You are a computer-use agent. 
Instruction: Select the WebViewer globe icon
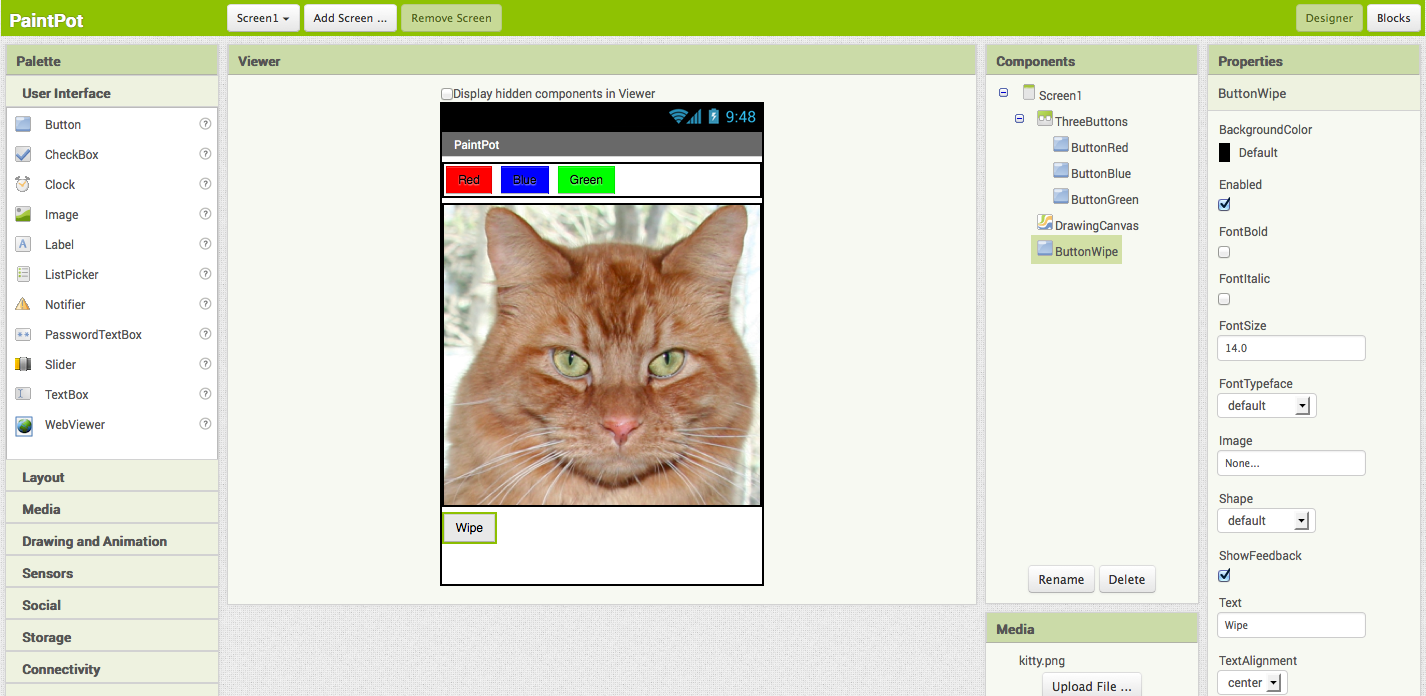coord(23,425)
